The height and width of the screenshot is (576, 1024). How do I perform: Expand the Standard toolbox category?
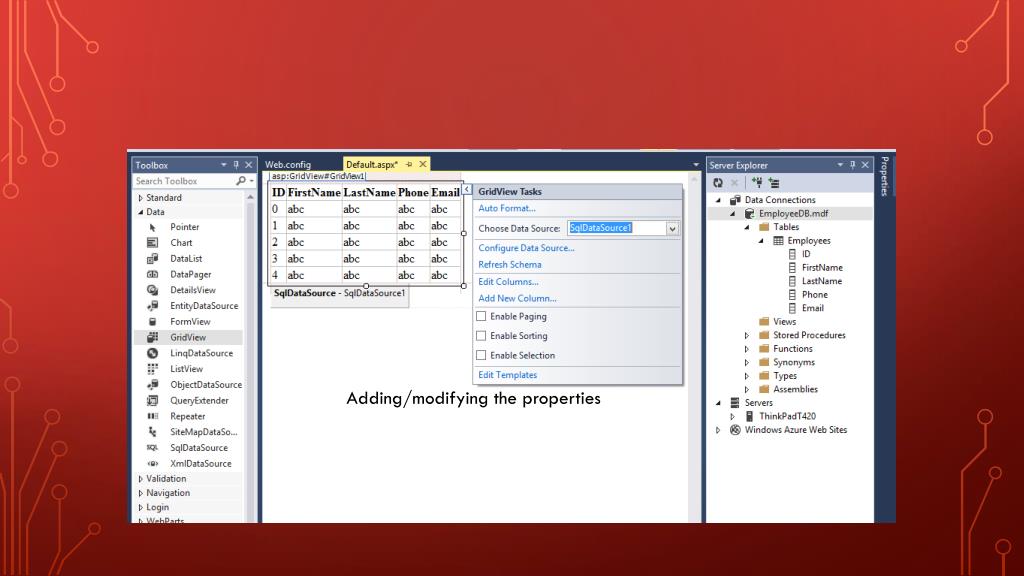click(140, 198)
